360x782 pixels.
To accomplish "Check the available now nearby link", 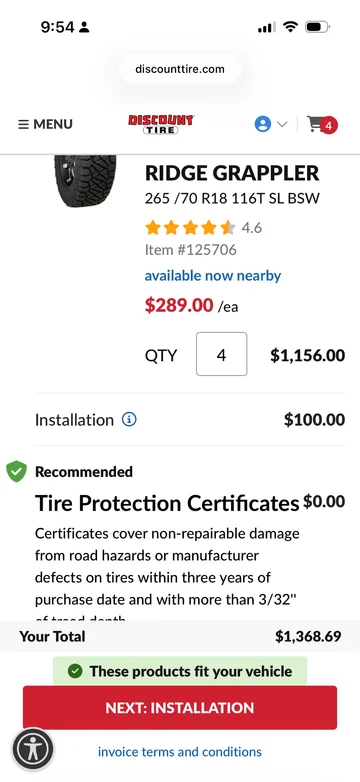I will [x=213, y=276].
